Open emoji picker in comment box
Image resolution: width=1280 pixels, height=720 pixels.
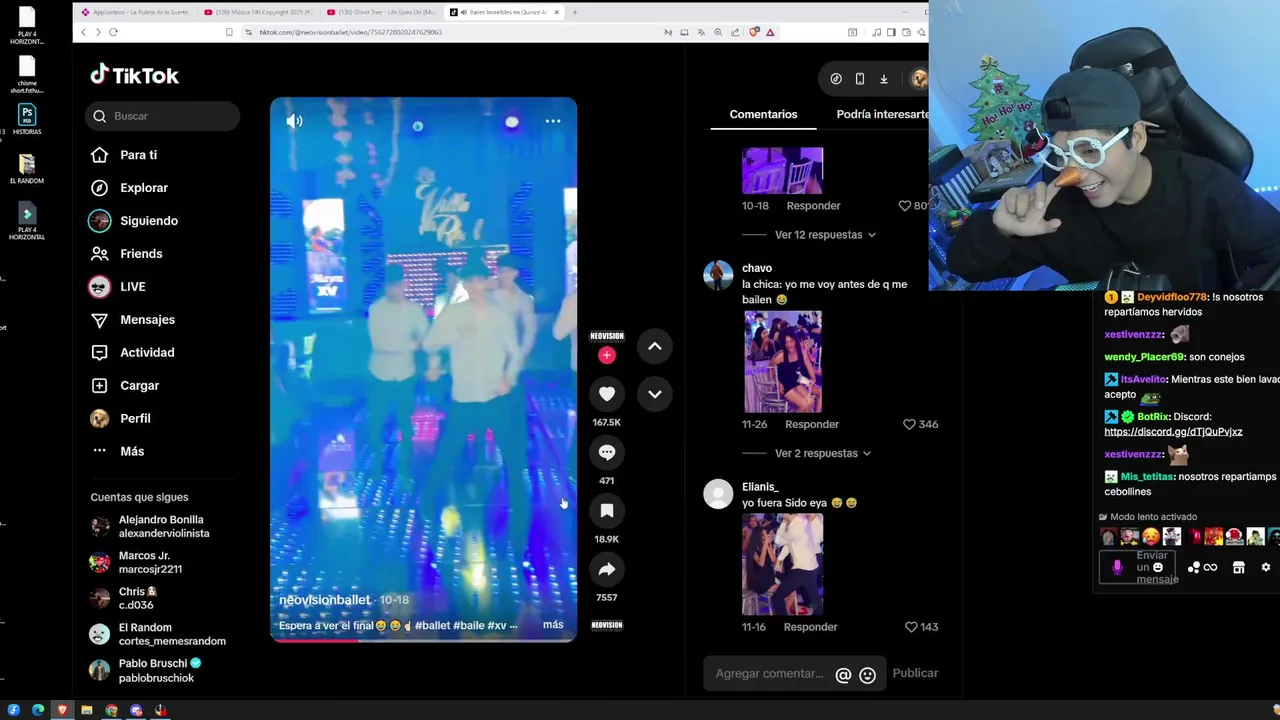pyautogui.click(x=868, y=675)
